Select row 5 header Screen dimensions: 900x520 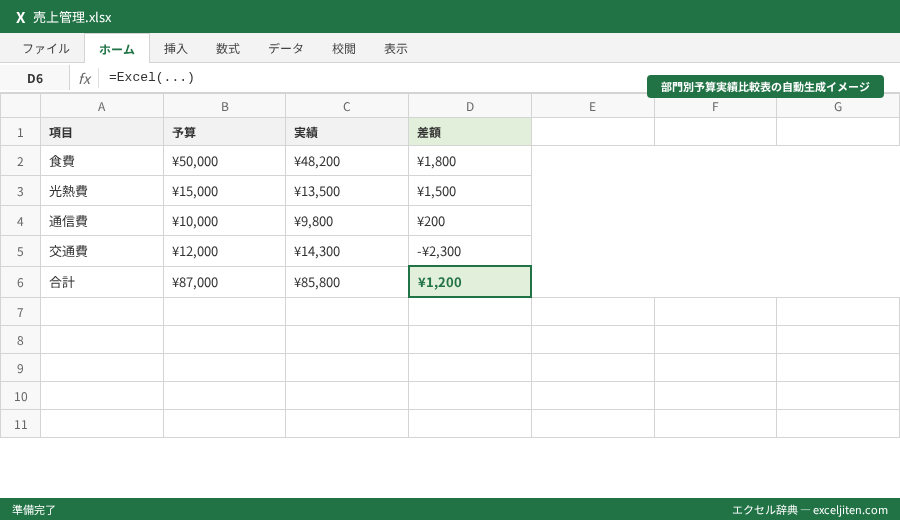coord(21,251)
